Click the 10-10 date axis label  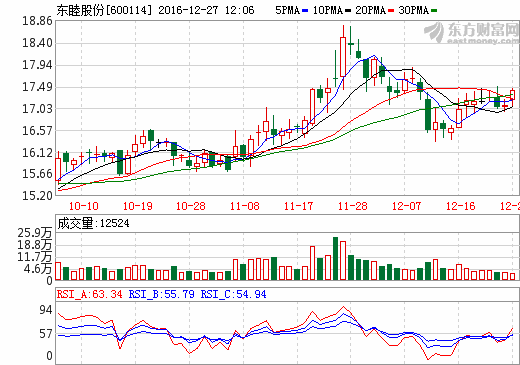point(83,206)
